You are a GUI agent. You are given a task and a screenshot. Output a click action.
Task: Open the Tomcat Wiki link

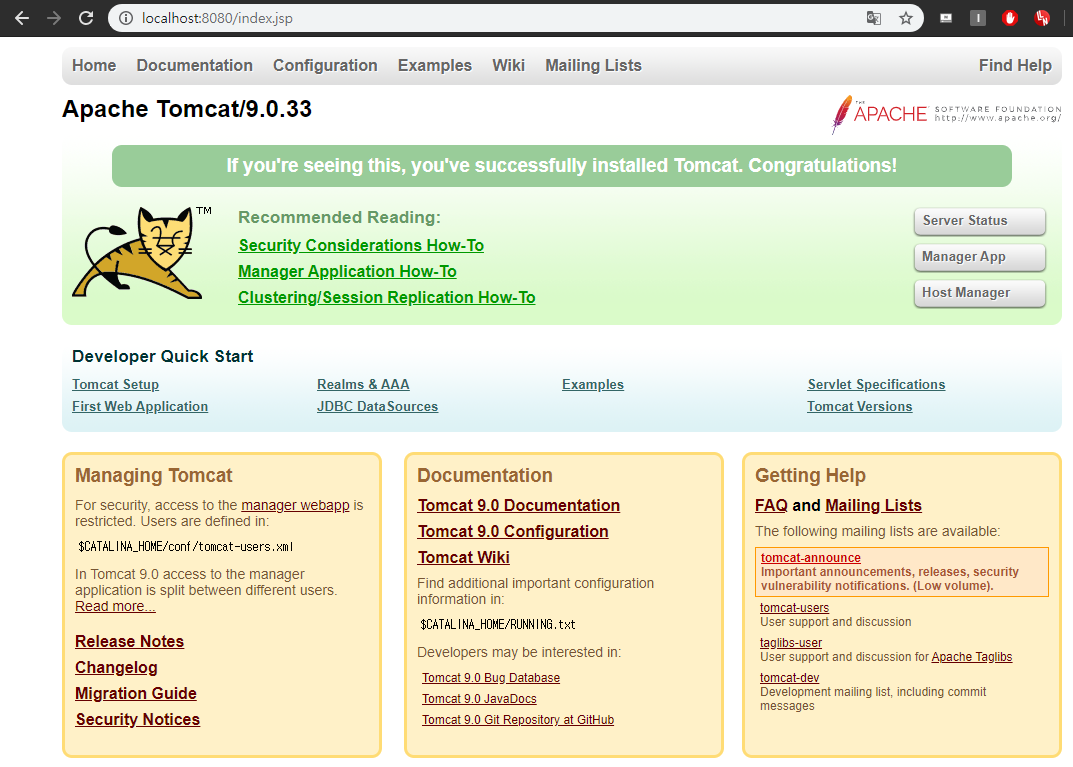(x=464, y=558)
